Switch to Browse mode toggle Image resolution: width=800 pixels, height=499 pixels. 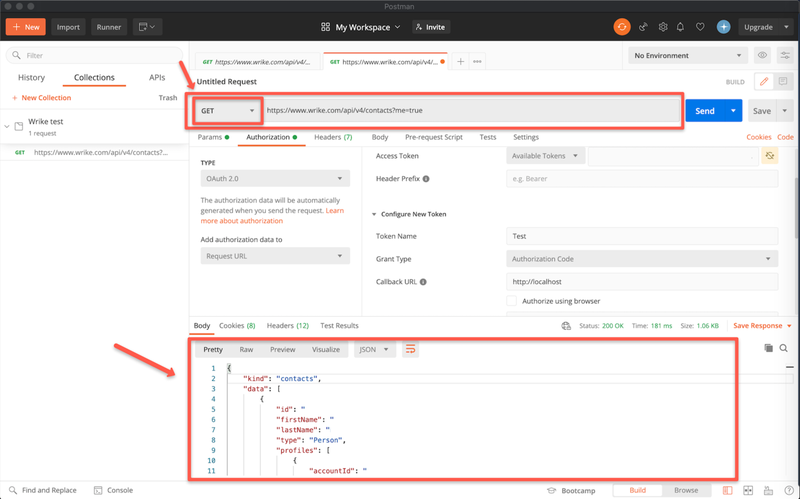click(x=686, y=490)
